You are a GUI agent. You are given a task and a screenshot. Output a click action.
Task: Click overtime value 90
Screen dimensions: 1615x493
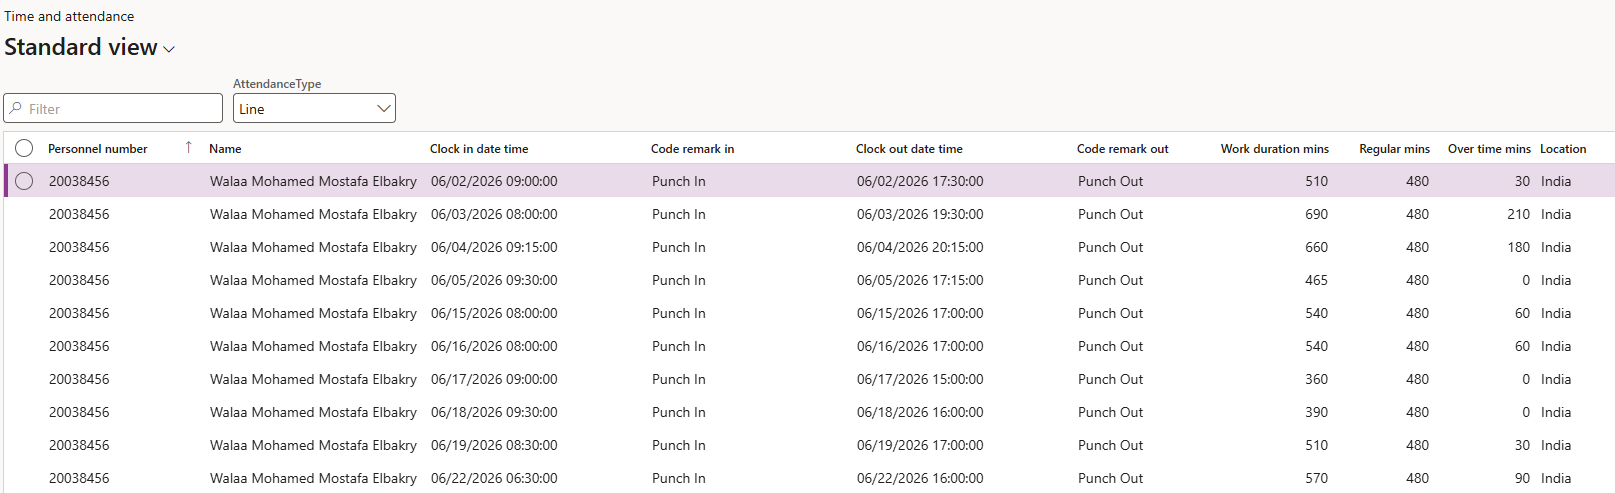(1522, 478)
